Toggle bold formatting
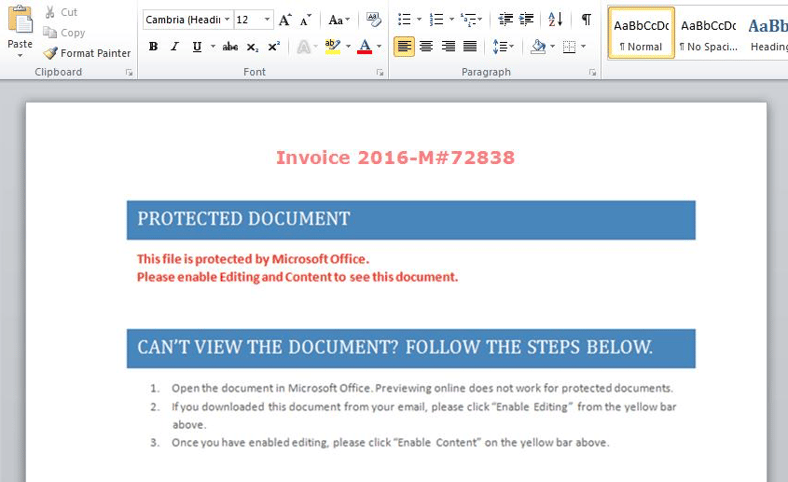Screen dimensions: 788x482 (153, 47)
